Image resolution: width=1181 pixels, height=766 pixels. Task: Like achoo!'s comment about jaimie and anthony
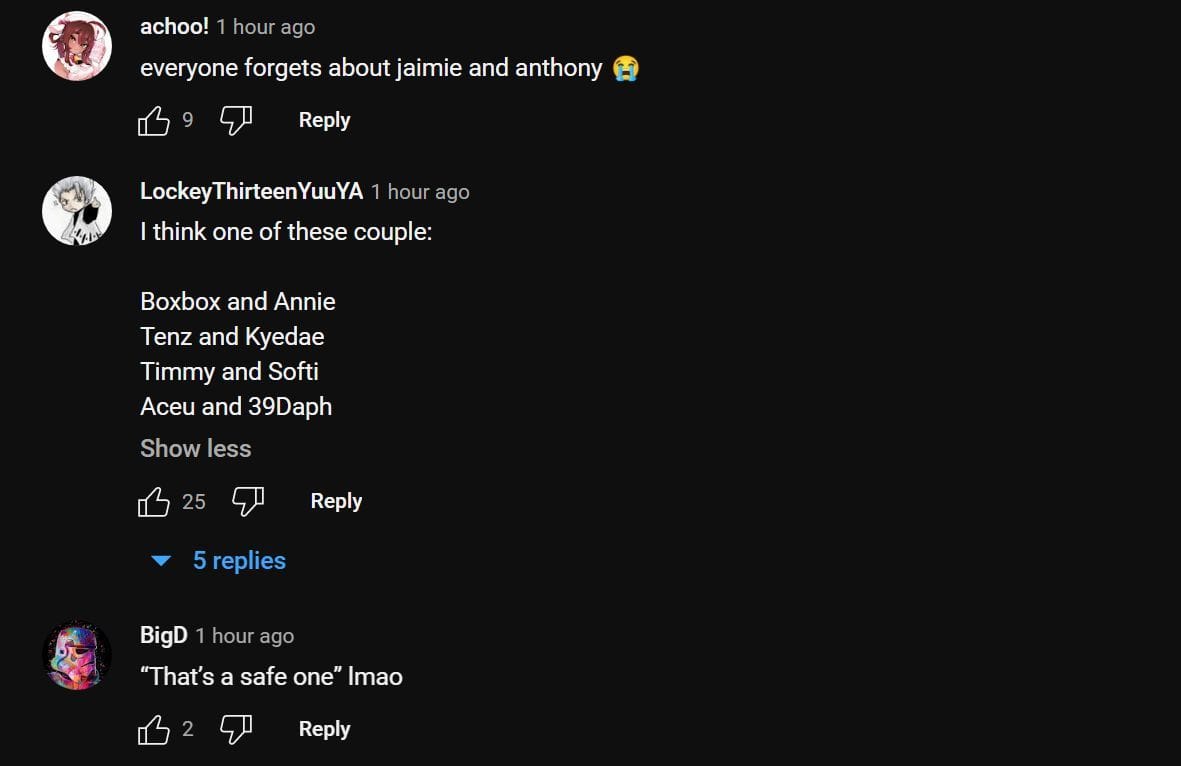point(154,121)
